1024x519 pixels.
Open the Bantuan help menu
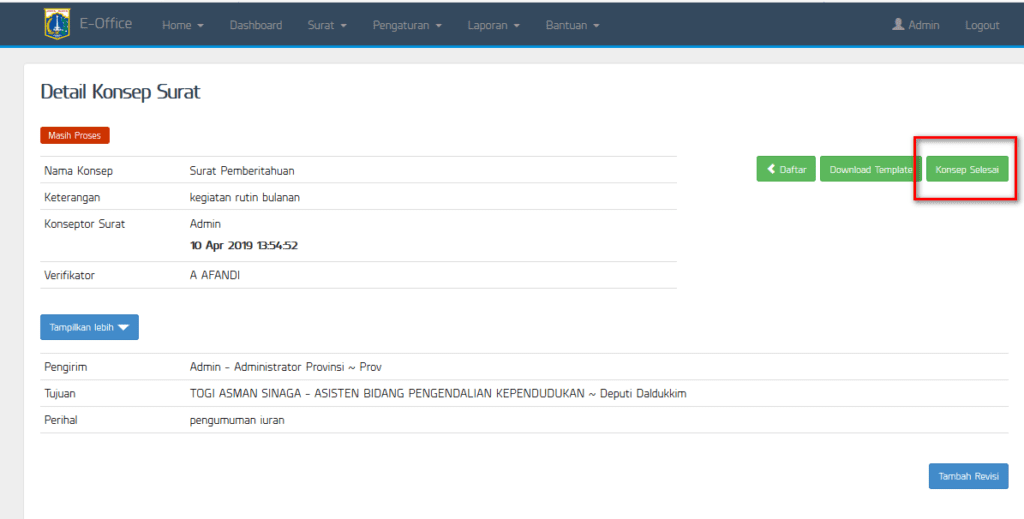pos(572,25)
